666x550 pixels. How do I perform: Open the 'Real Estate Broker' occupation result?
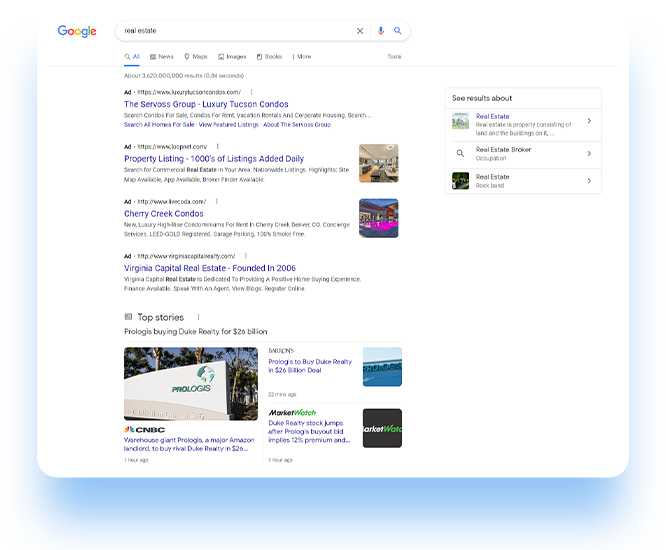503,149
